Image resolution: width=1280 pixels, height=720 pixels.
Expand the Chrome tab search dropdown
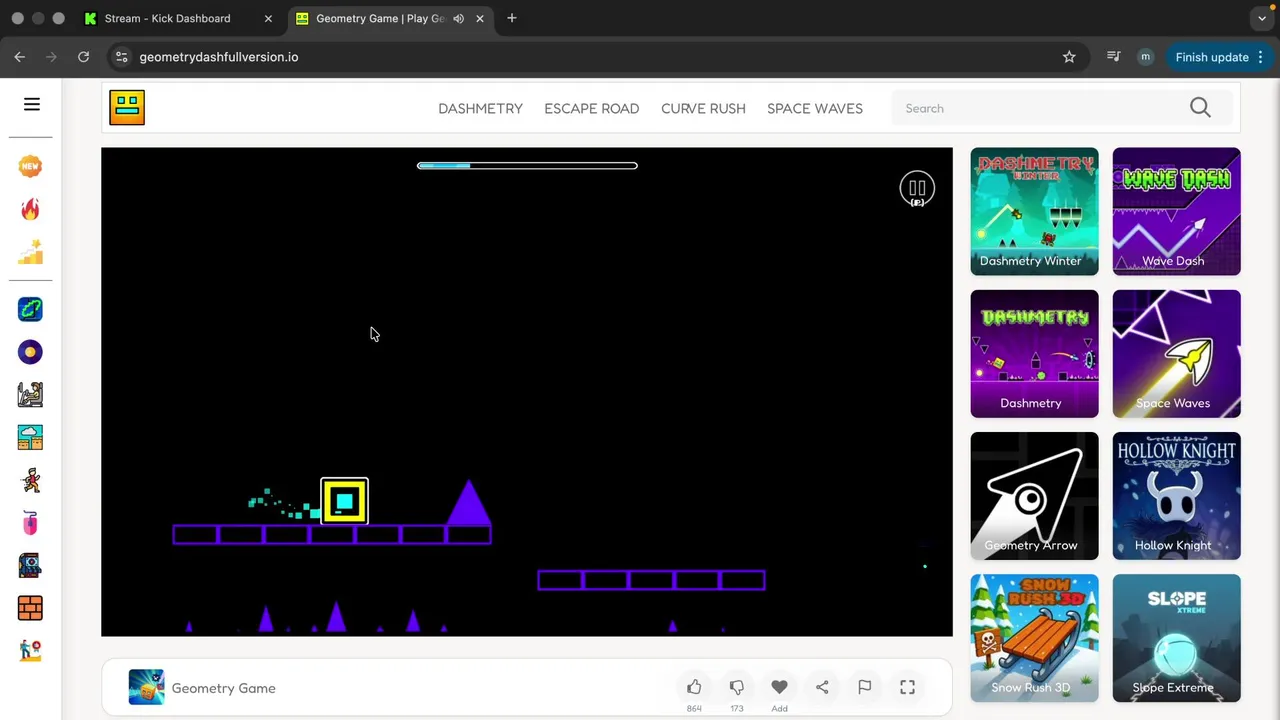[x=1262, y=18]
